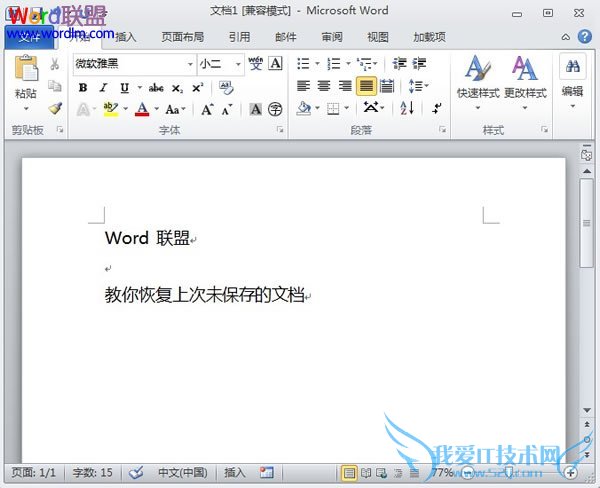Toggle subscript formatting
The height and width of the screenshot is (488, 600).
177,88
